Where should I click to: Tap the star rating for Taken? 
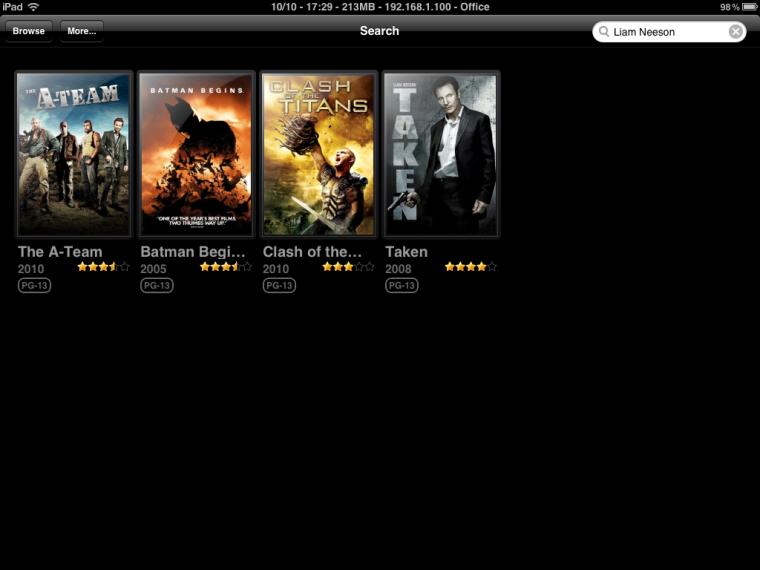point(471,267)
